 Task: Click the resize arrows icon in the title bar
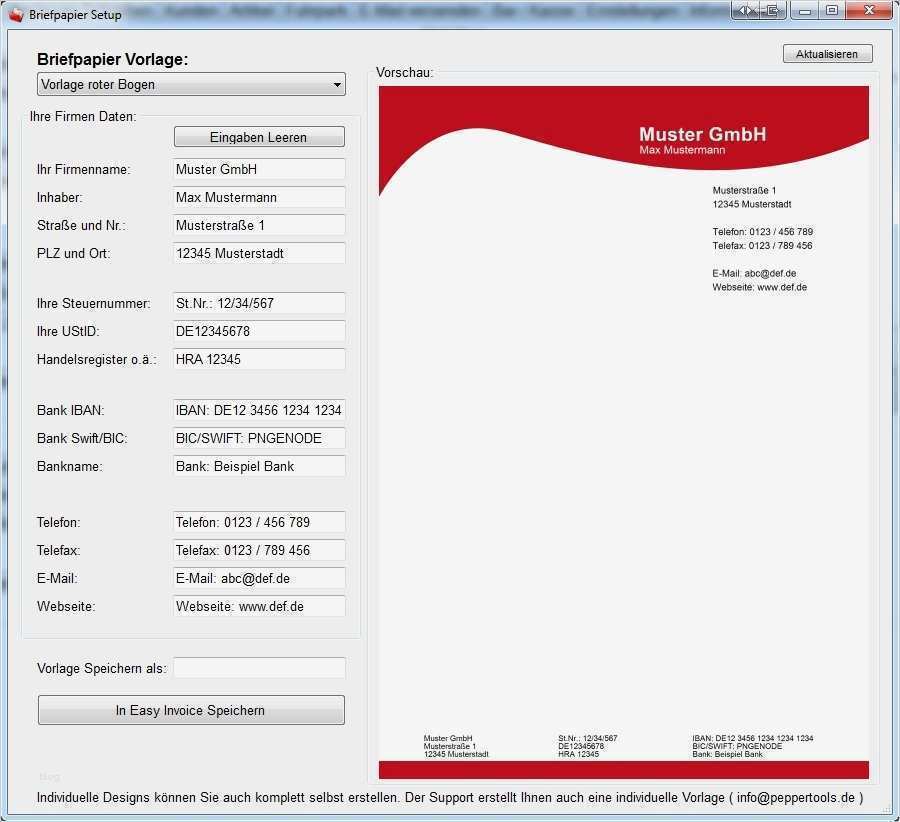(745, 9)
